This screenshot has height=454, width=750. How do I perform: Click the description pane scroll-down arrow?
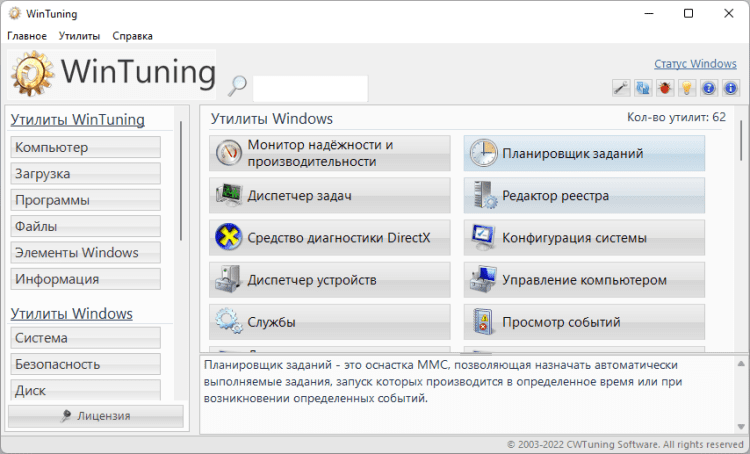point(741,427)
